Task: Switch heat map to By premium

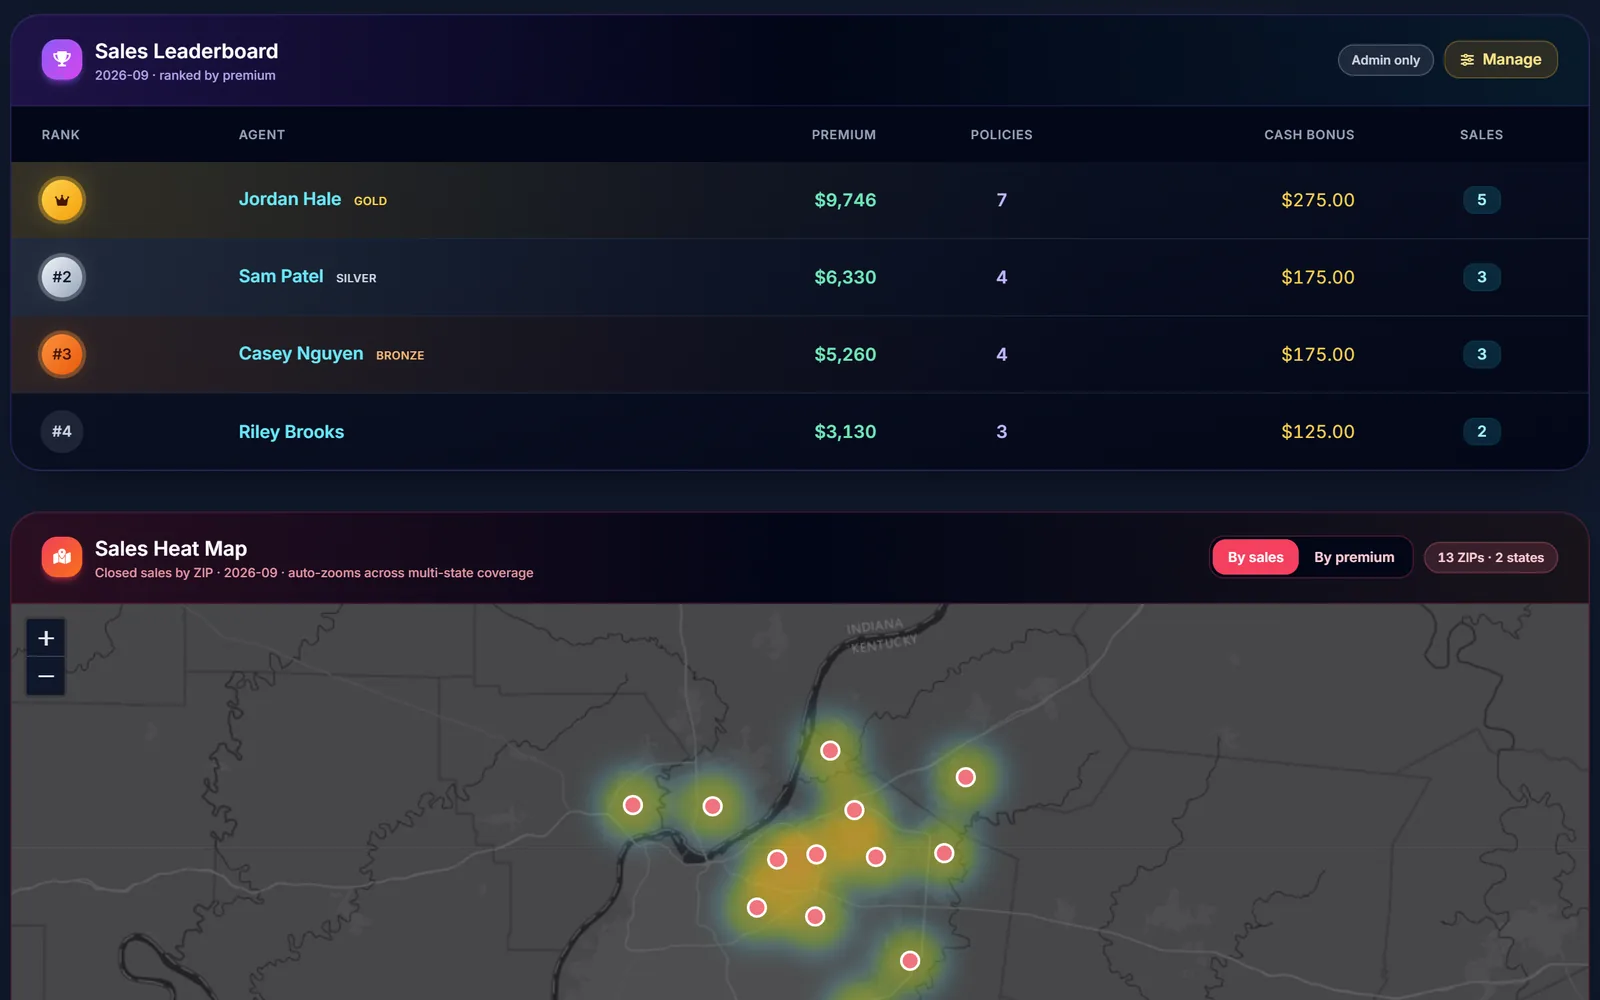Action: point(1354,557)
